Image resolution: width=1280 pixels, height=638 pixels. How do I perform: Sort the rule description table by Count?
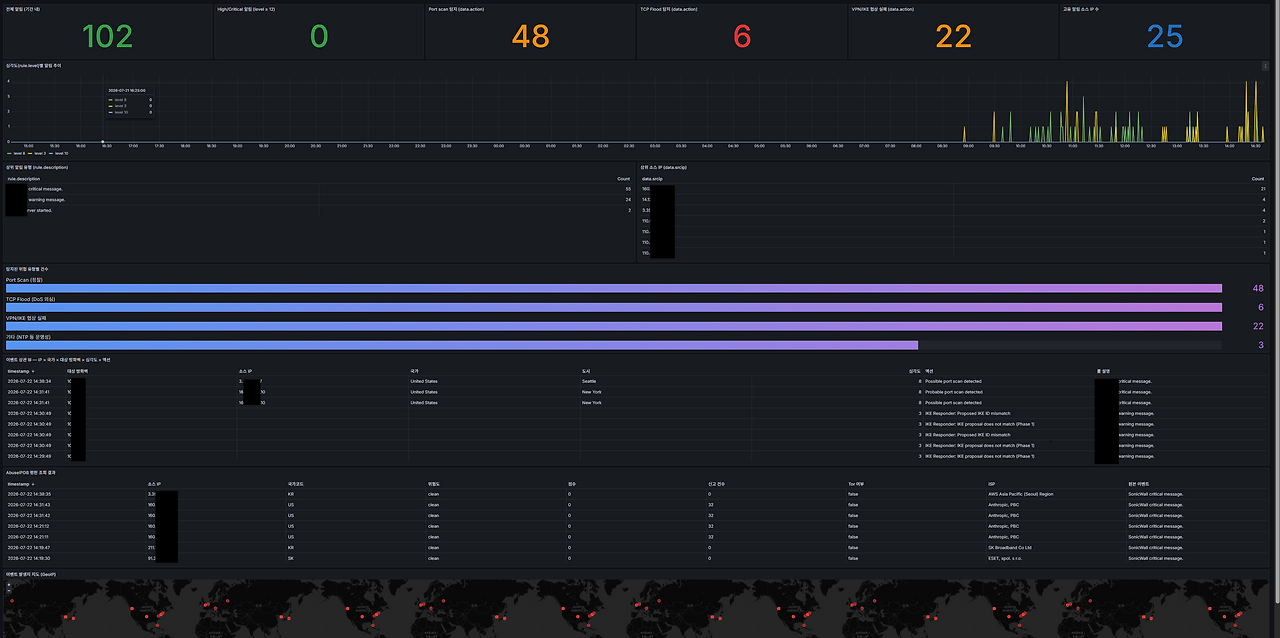click(624, 179)
